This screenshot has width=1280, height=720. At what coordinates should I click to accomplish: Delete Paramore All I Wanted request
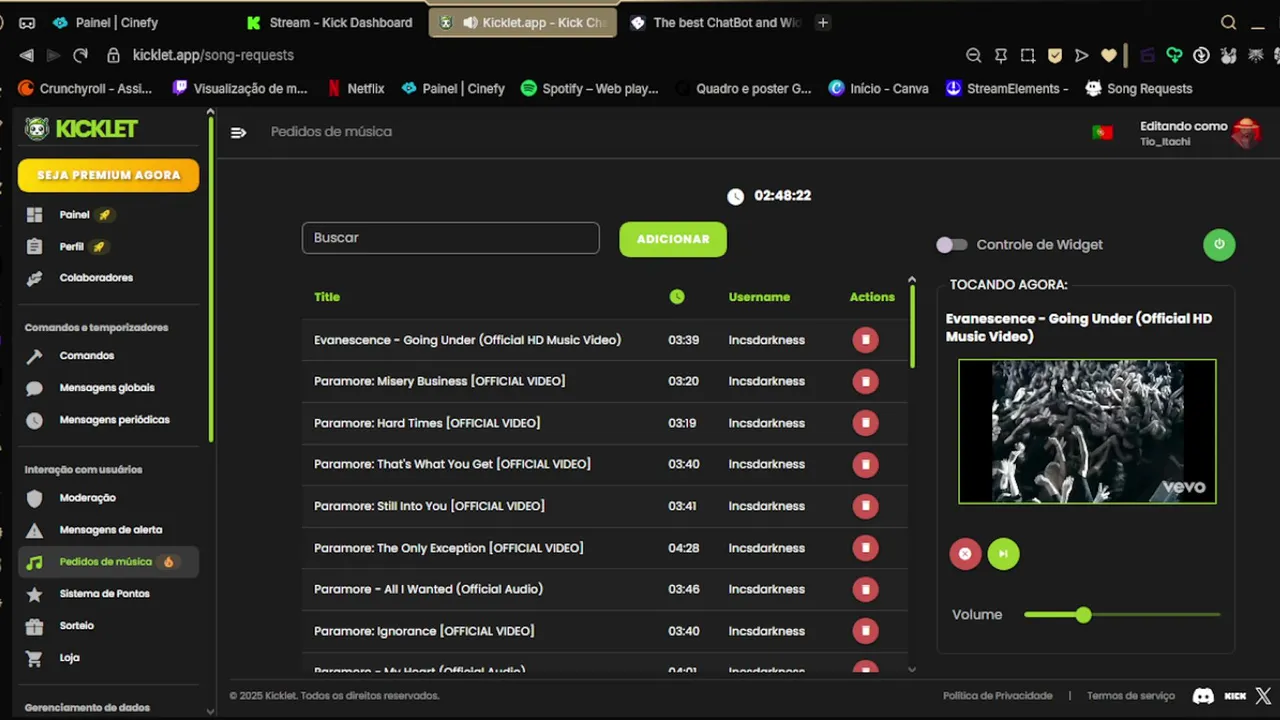(865, 589)
